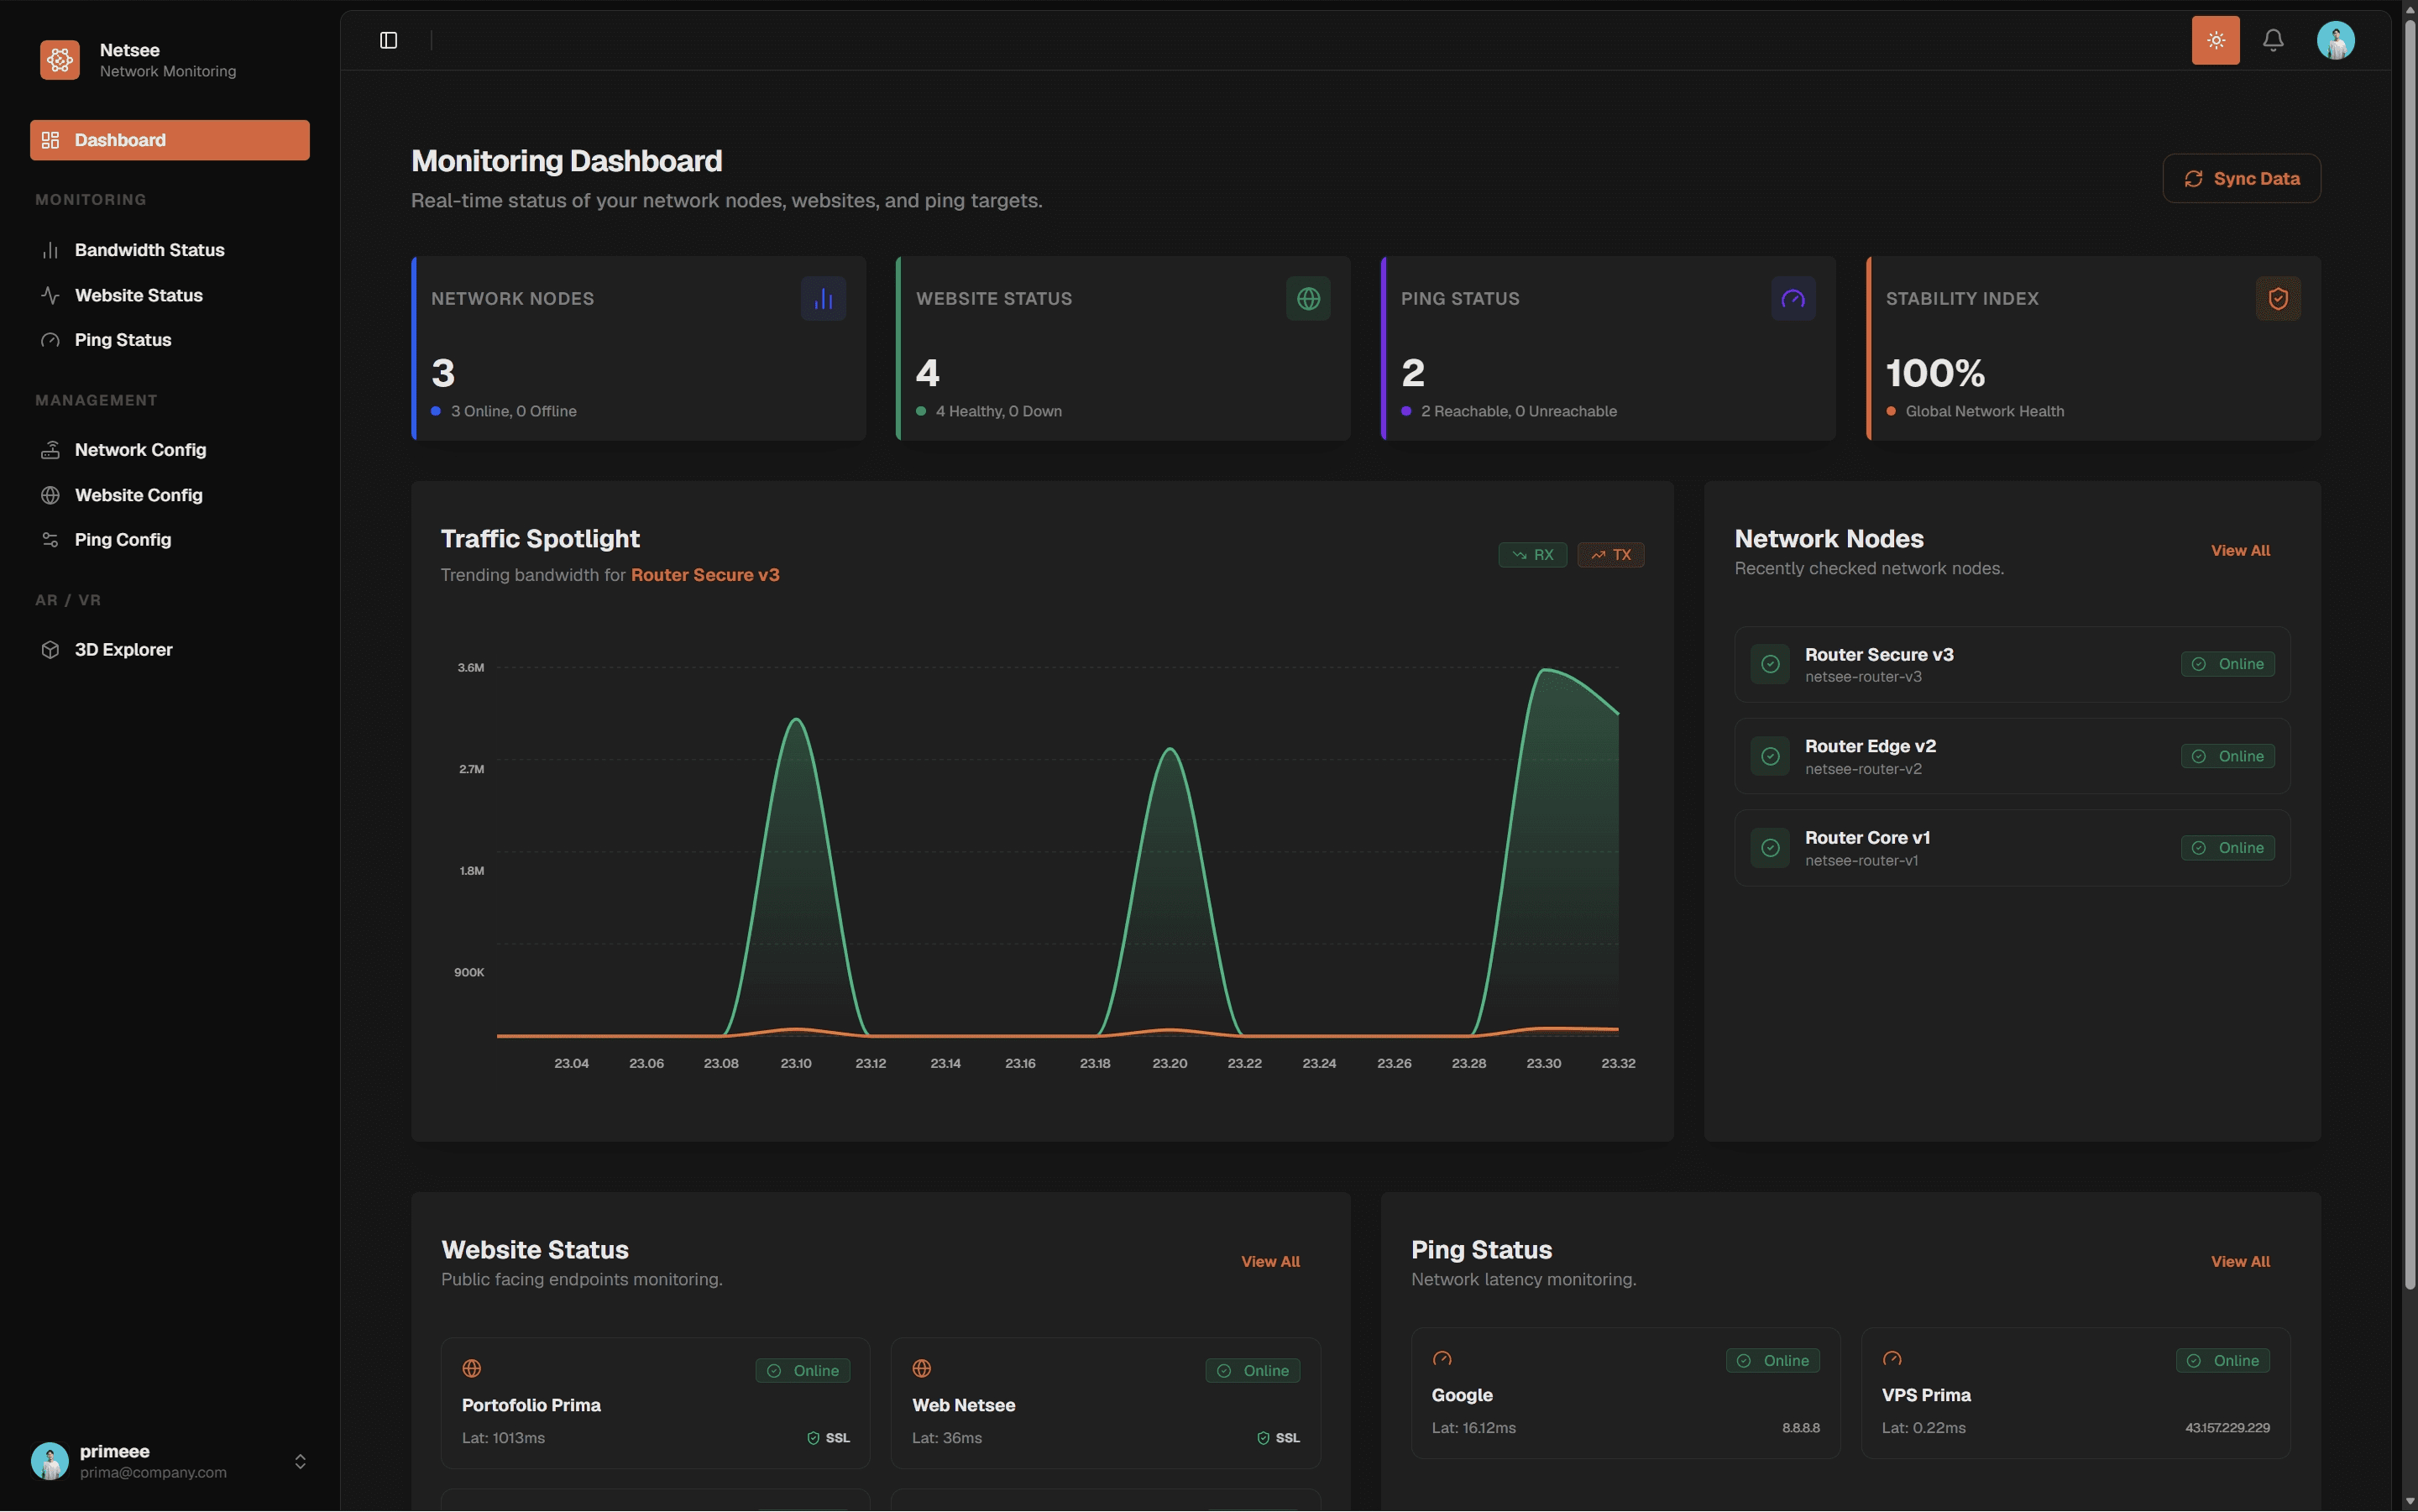The image size is (2418, 1512).
Task: Click Online badge for Router Core v1
Action: (x=2227, y=848)
